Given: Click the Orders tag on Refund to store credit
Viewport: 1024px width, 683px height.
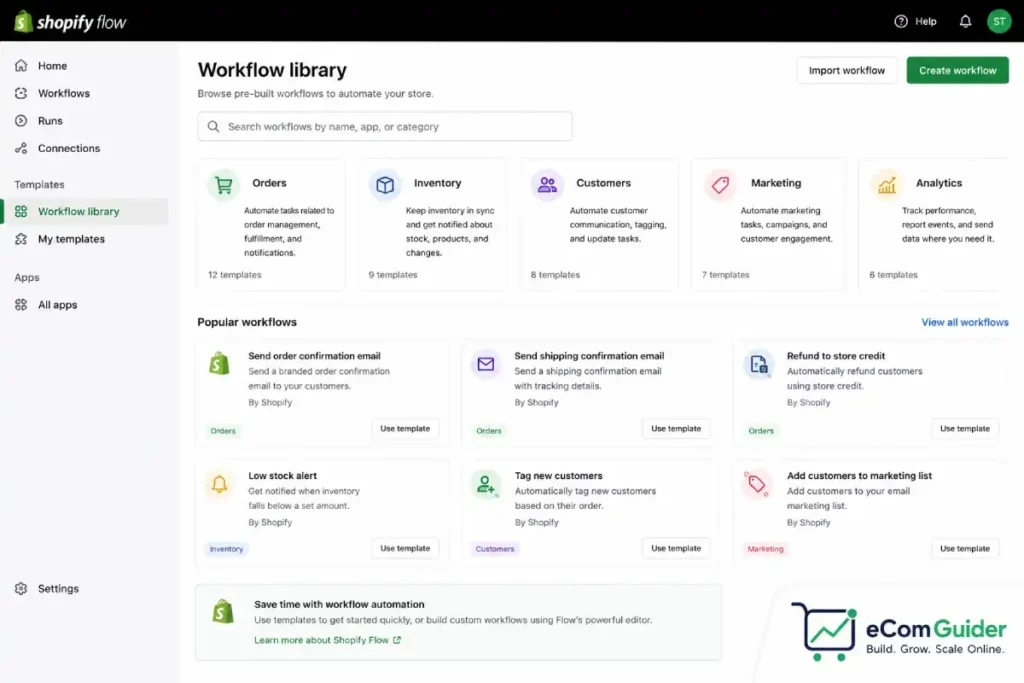Looking at the screenshot, I should (x=761, y=431).
